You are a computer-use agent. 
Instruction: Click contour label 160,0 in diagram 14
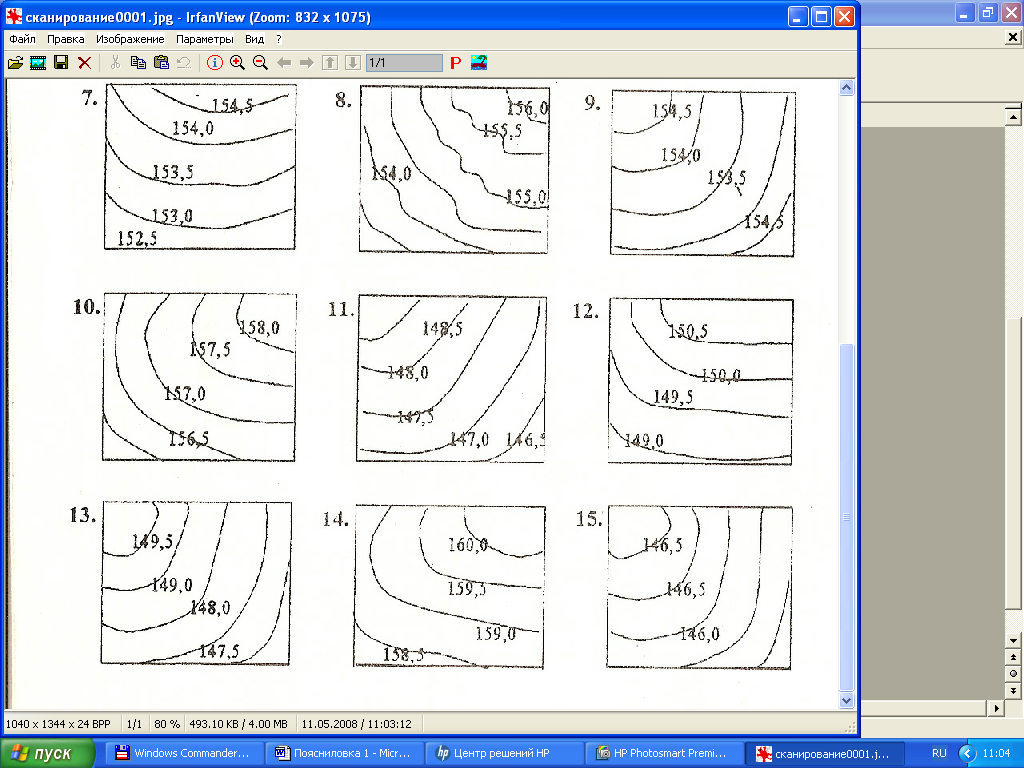468,545
